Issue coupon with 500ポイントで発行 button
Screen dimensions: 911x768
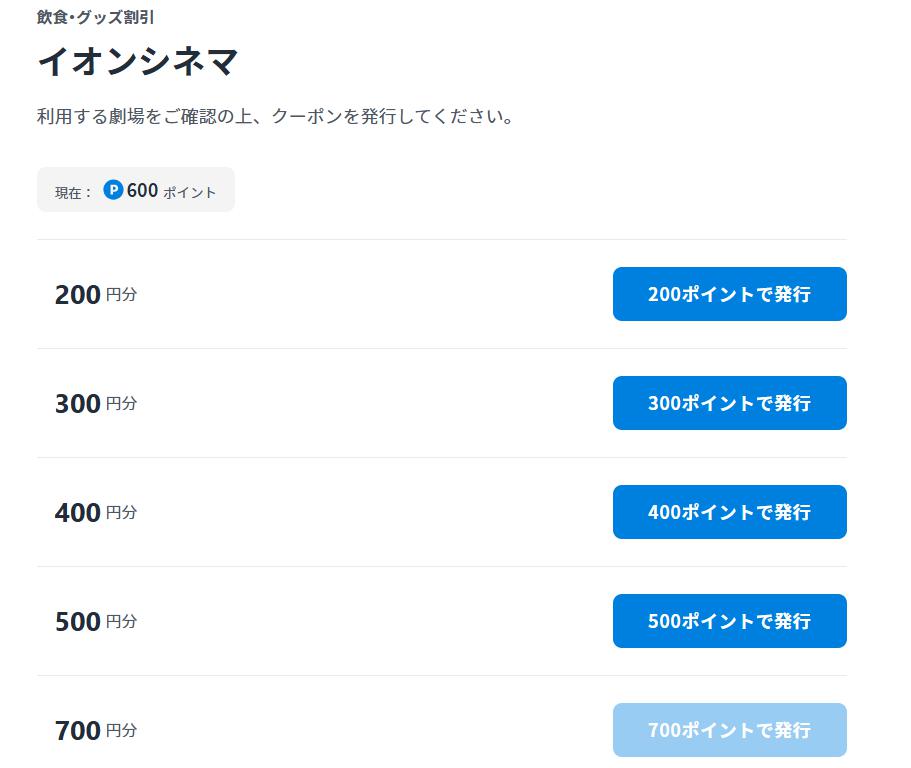pyautogui.click(x=729, y=621)
